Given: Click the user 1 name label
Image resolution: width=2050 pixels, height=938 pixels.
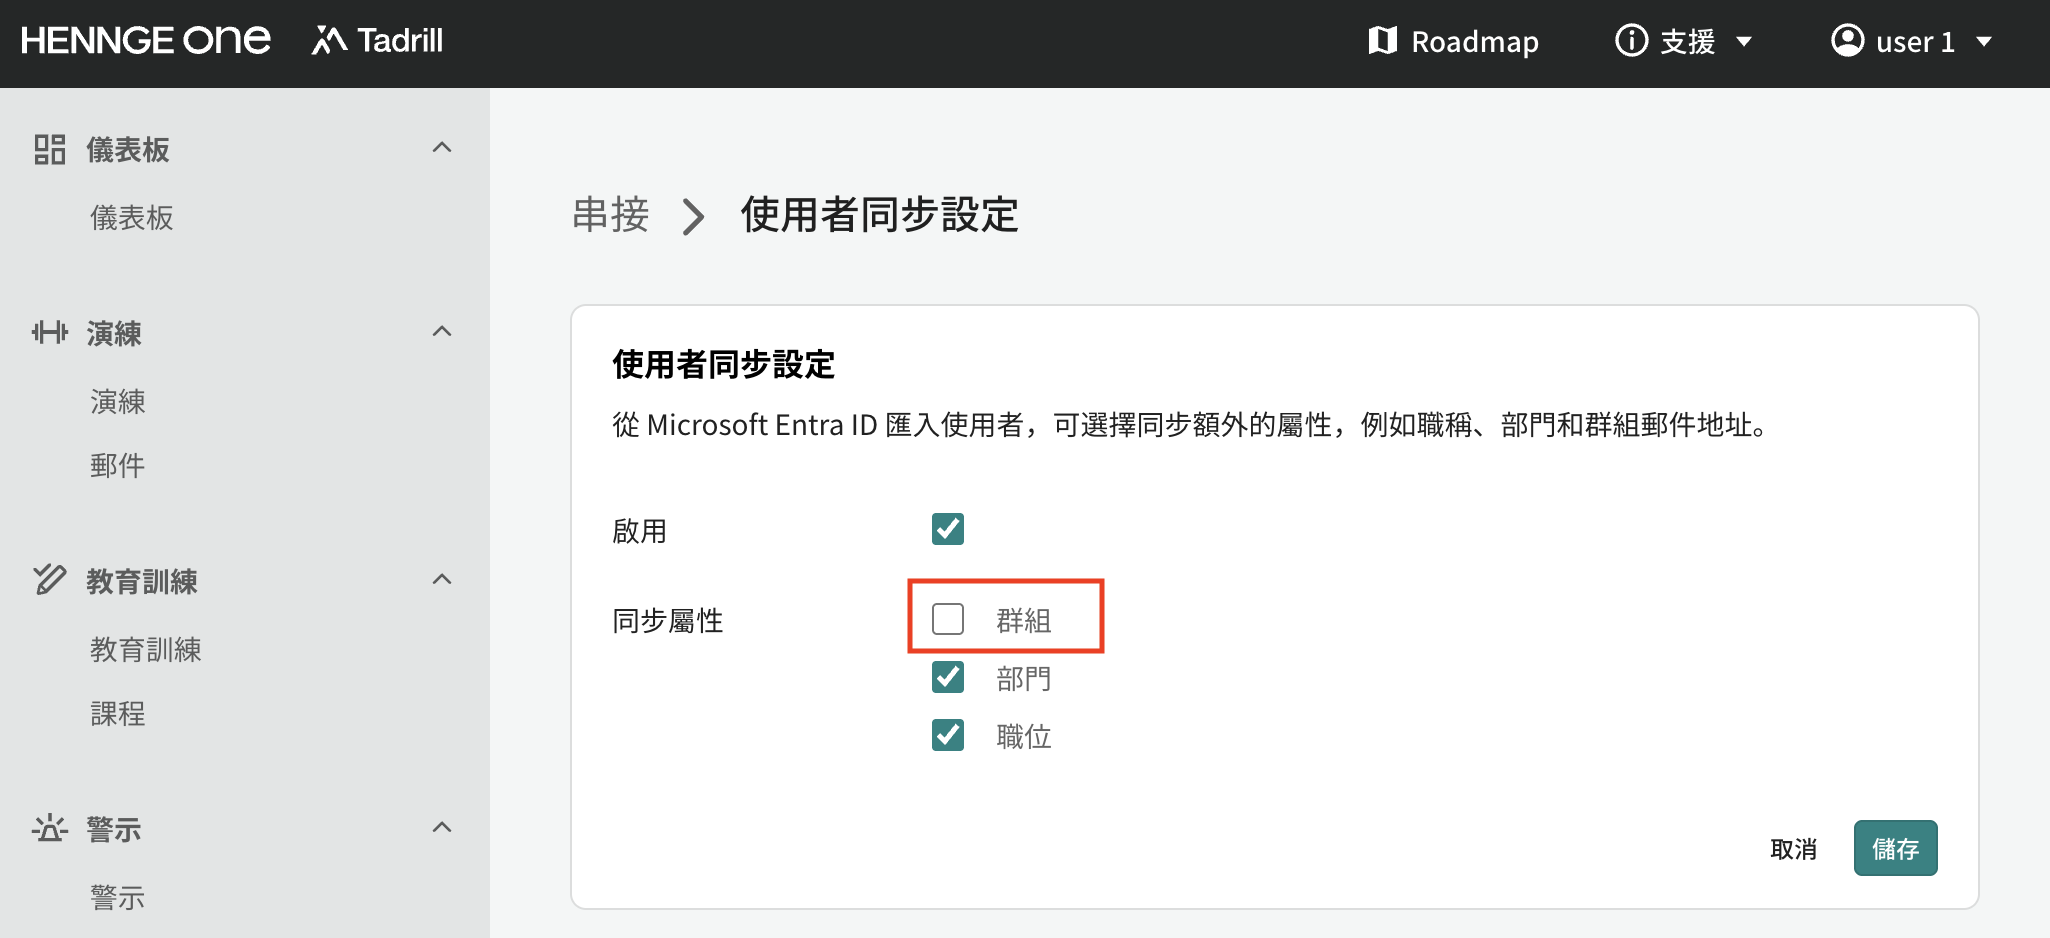Looking at the screenshot, I should click(x=1915, y=42).
